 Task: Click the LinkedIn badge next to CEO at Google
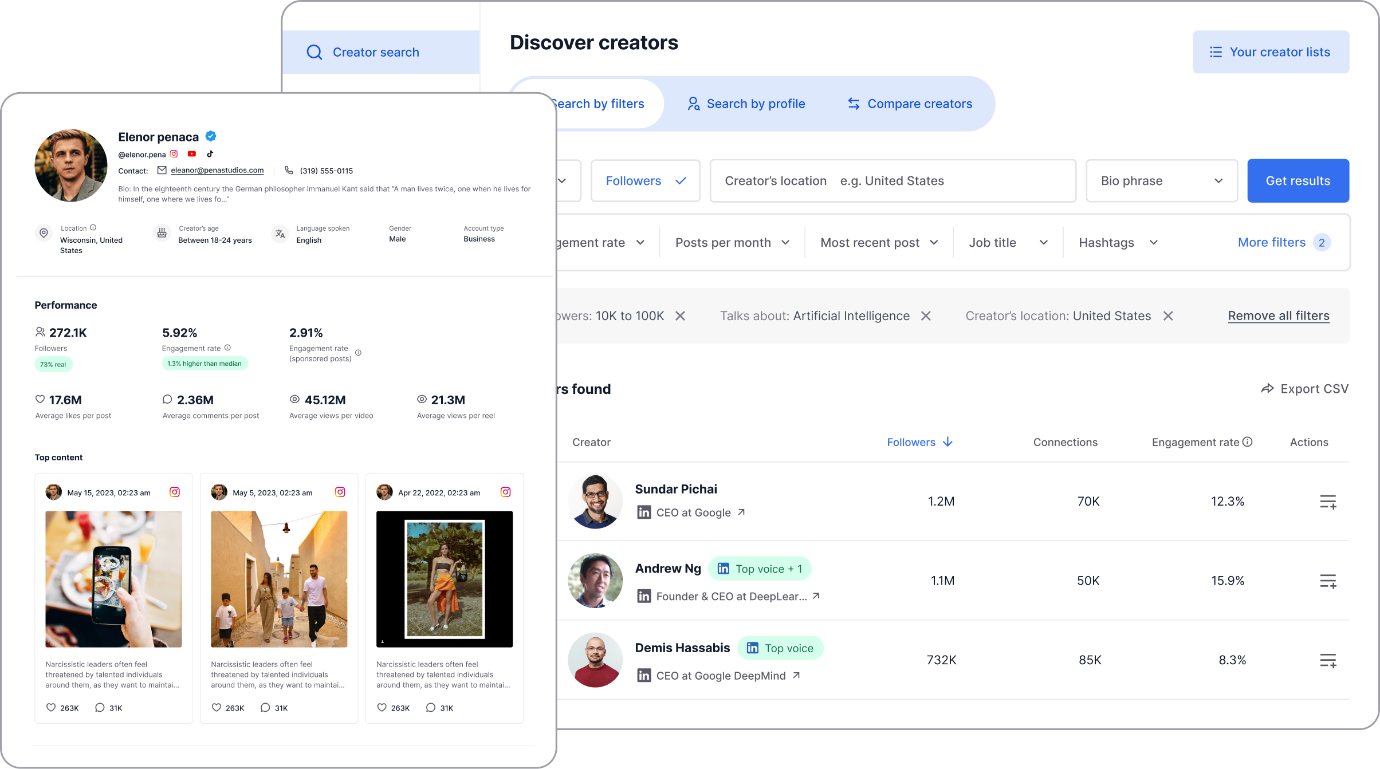(x=642, y=510)
